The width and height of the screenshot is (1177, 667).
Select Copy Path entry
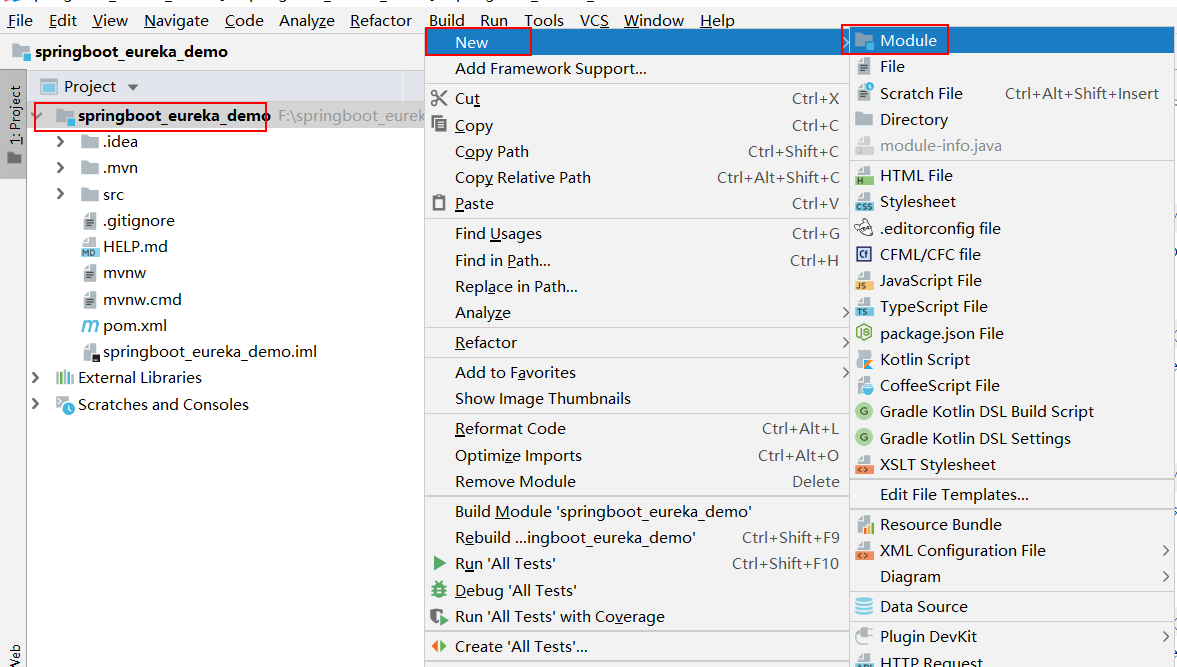[x=637, y=152]
